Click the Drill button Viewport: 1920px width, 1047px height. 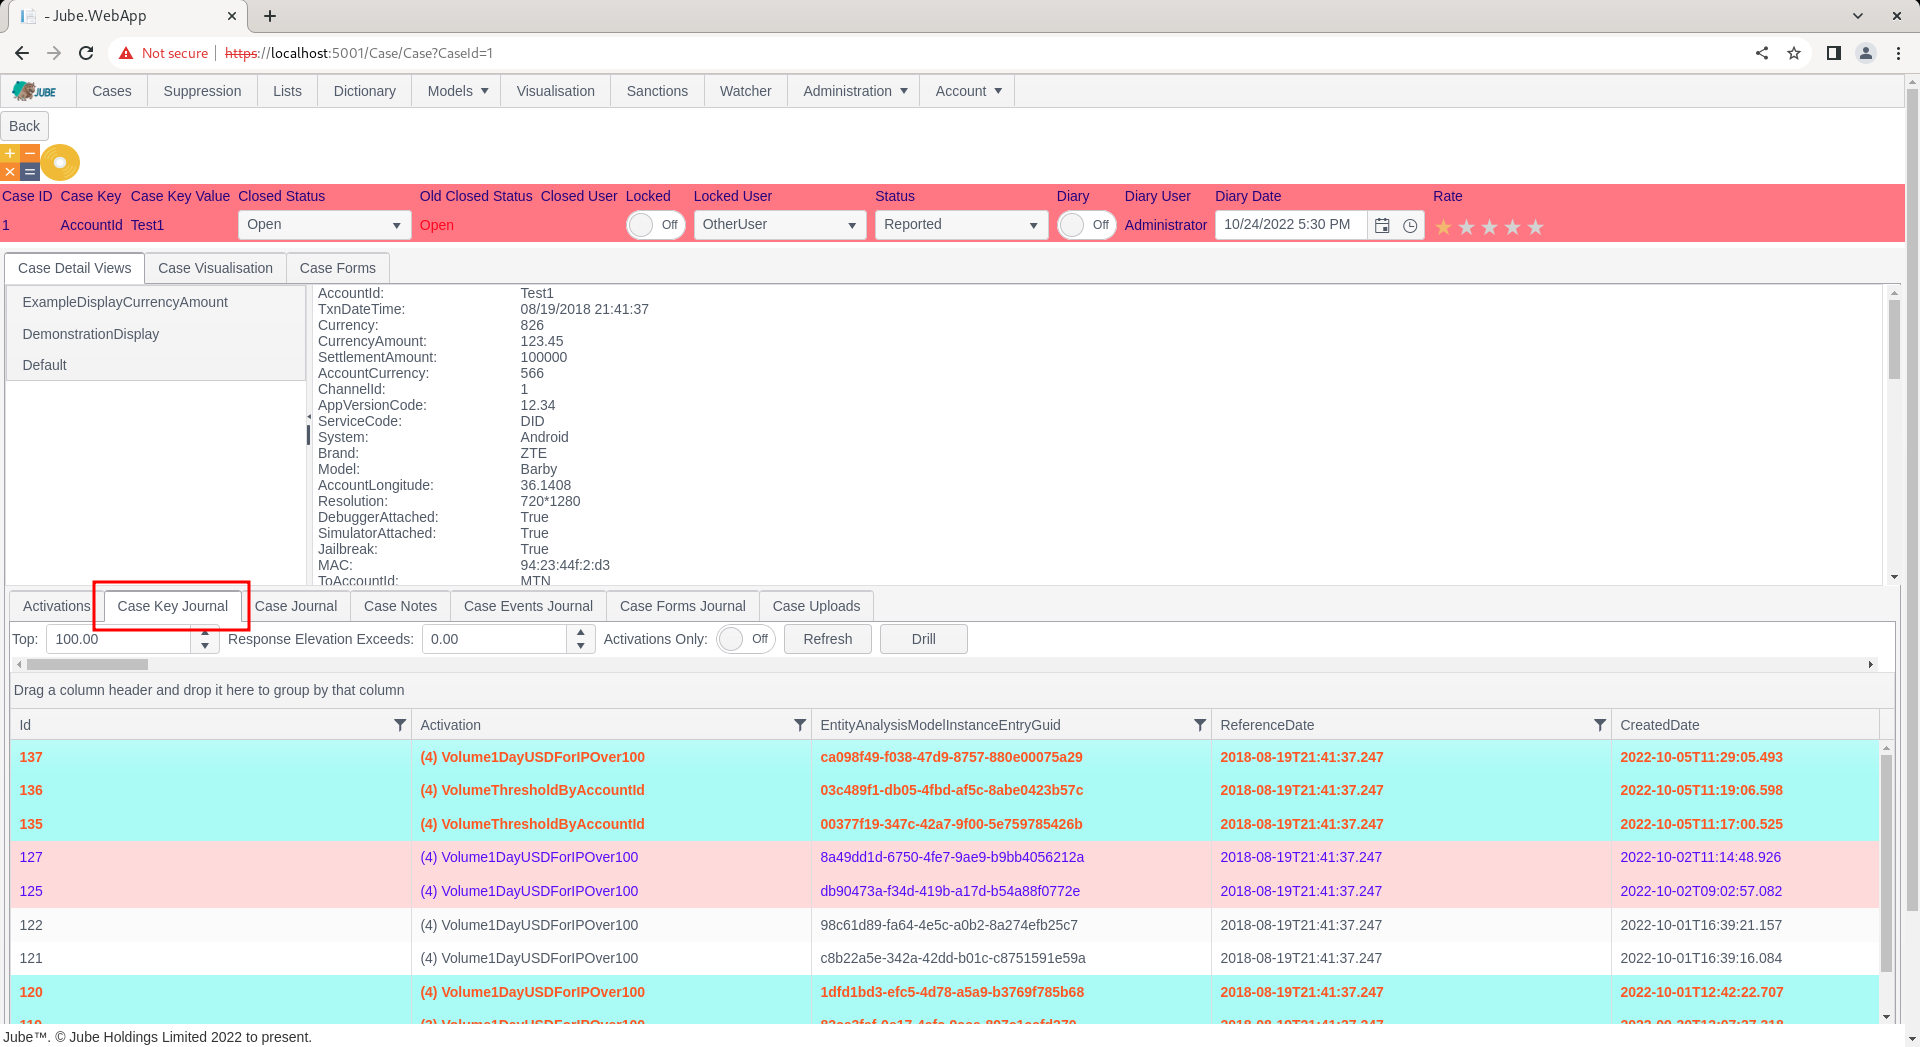tap(924, 639)
